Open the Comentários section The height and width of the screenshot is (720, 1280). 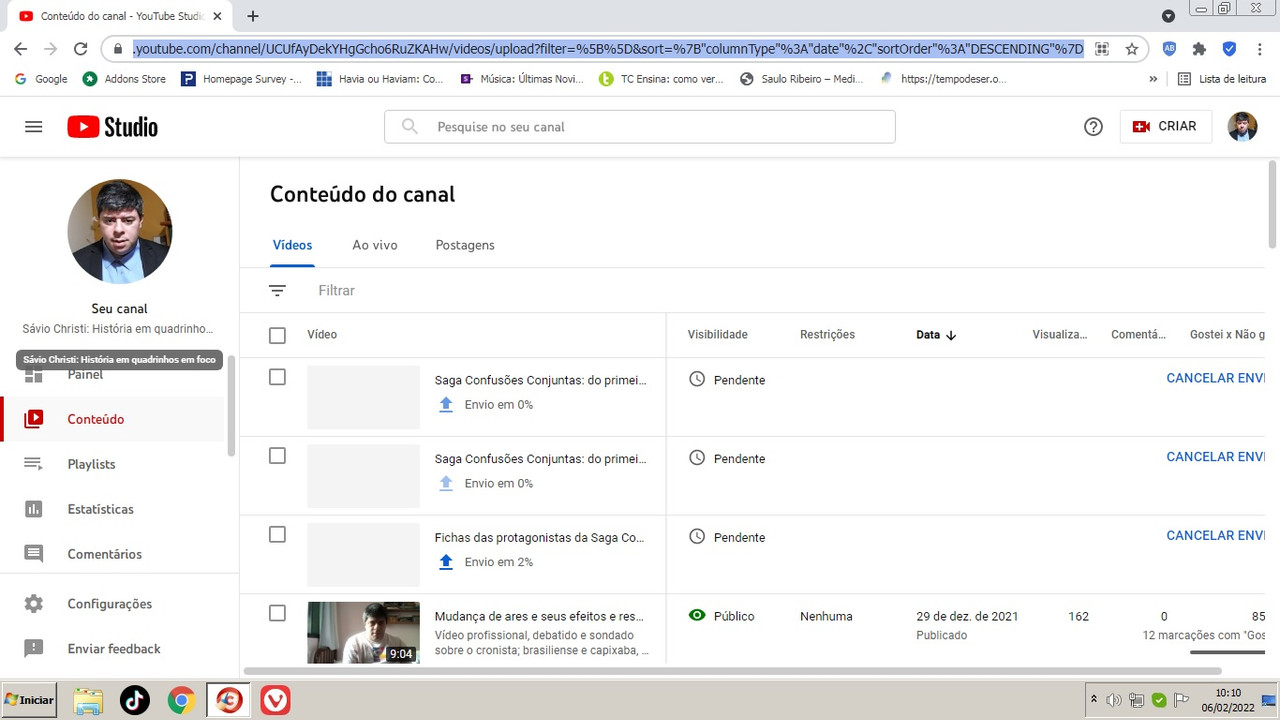[x=103, y=554]
